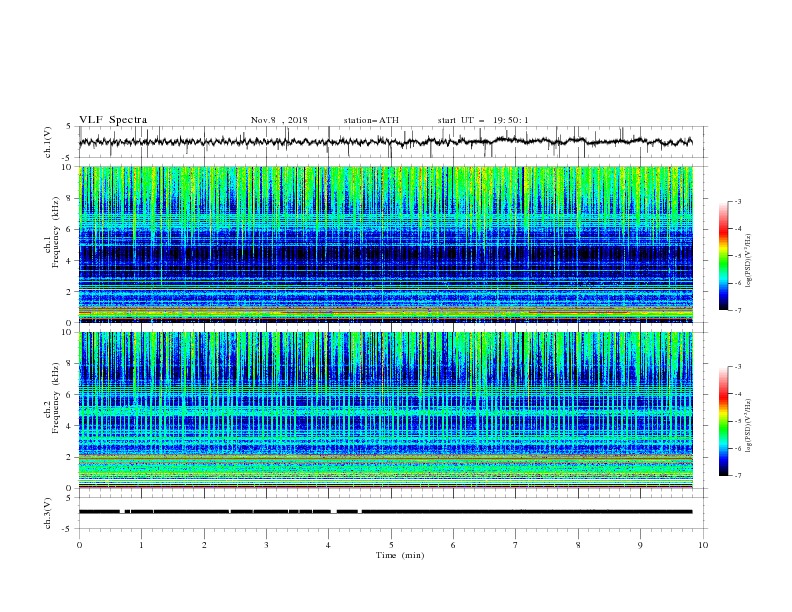Click the "station=ATH" header label
The width and height of the screenshot is (792, 612).
click(371, 120)
